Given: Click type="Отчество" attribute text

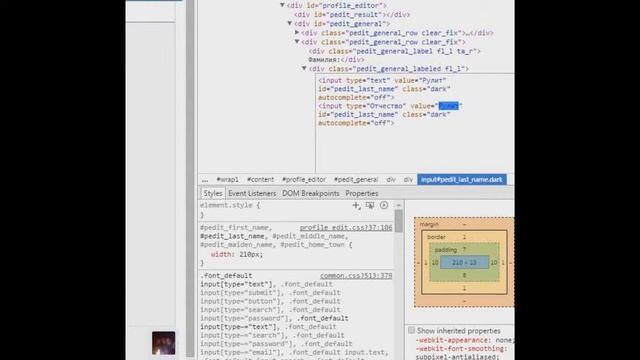Looking at the screenshot, I should pos(376,106).
